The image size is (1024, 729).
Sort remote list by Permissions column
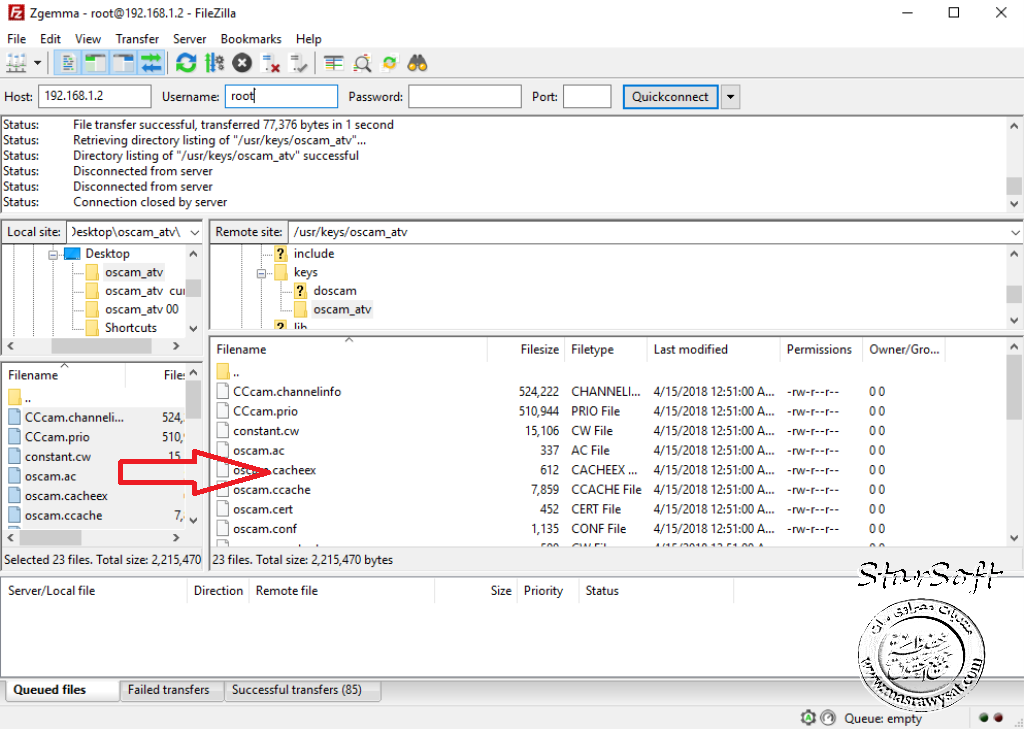pyautogui.click(x=821, y=349)
